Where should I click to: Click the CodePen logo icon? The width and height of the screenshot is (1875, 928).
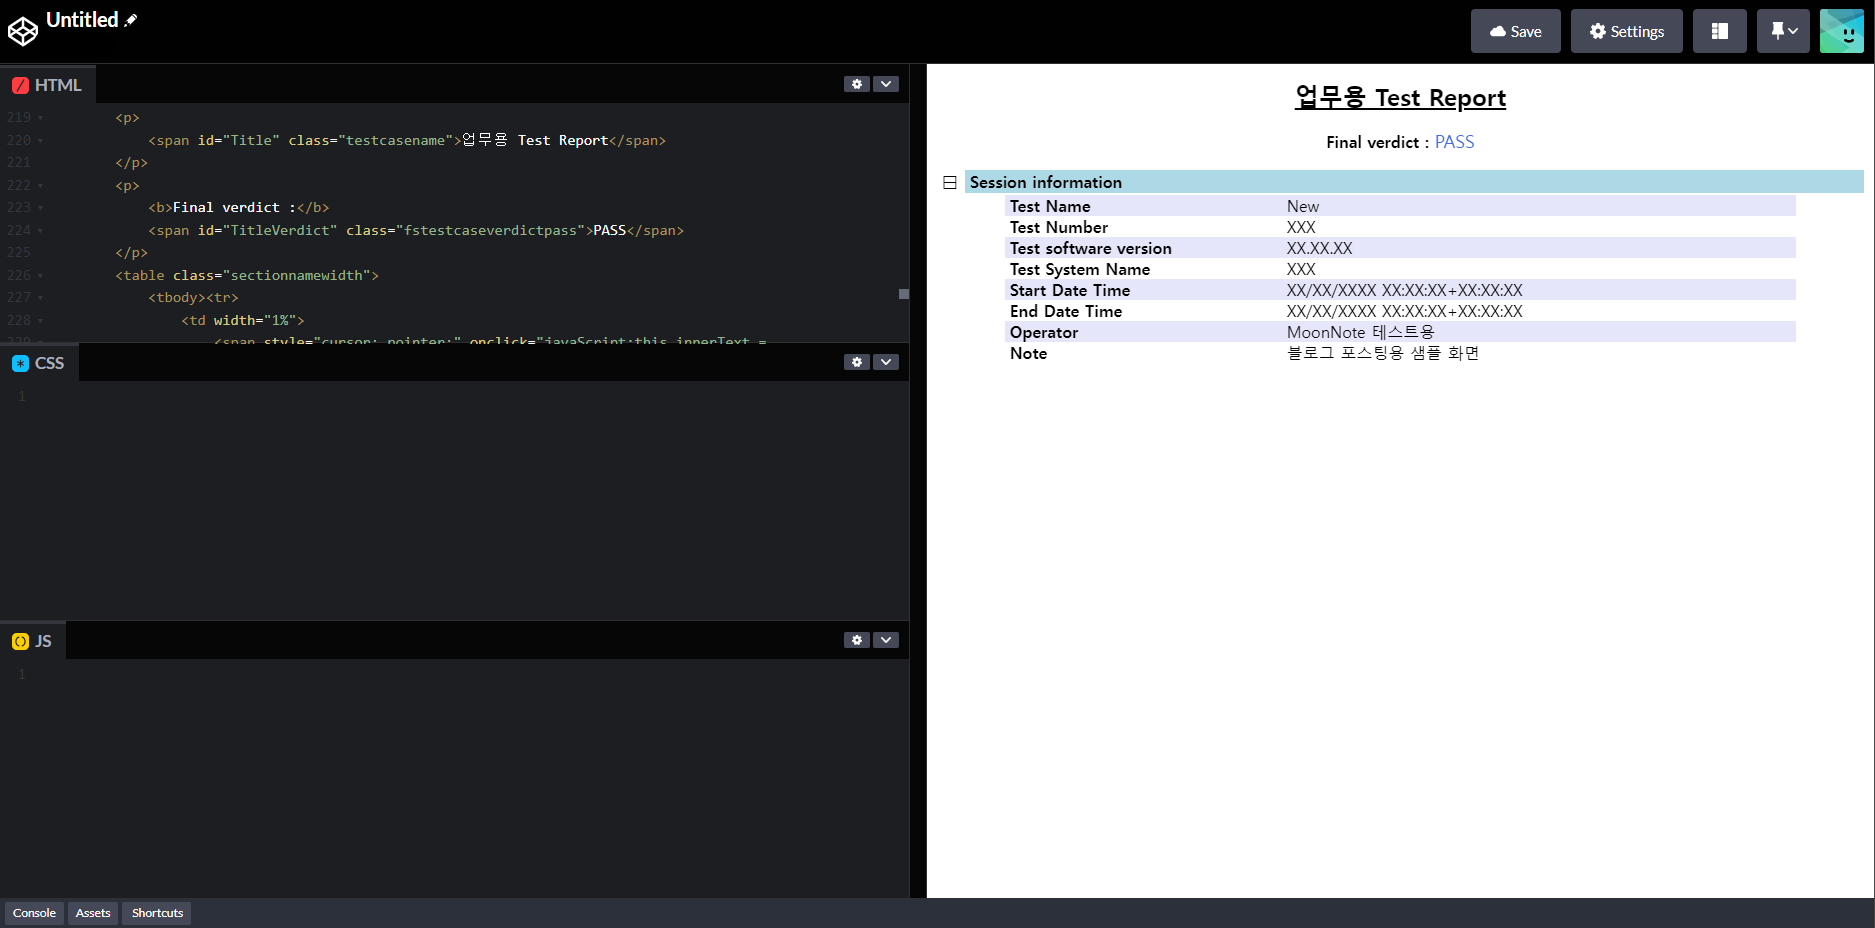[23, 31]
